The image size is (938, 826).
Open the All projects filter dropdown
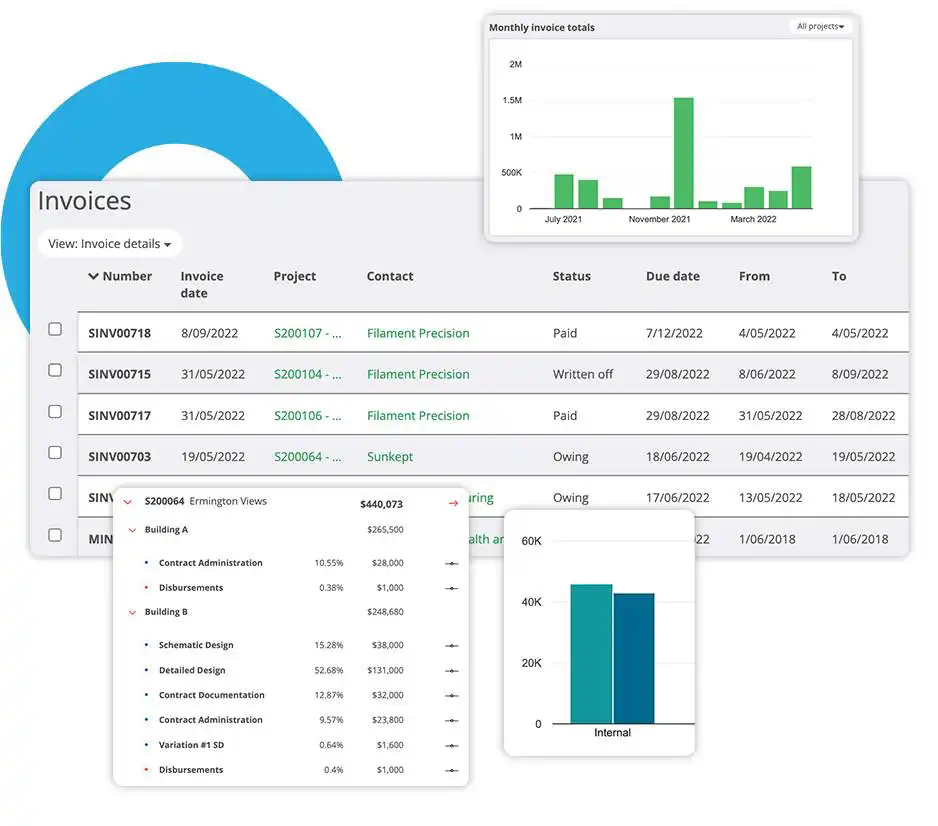coord(820,26)
